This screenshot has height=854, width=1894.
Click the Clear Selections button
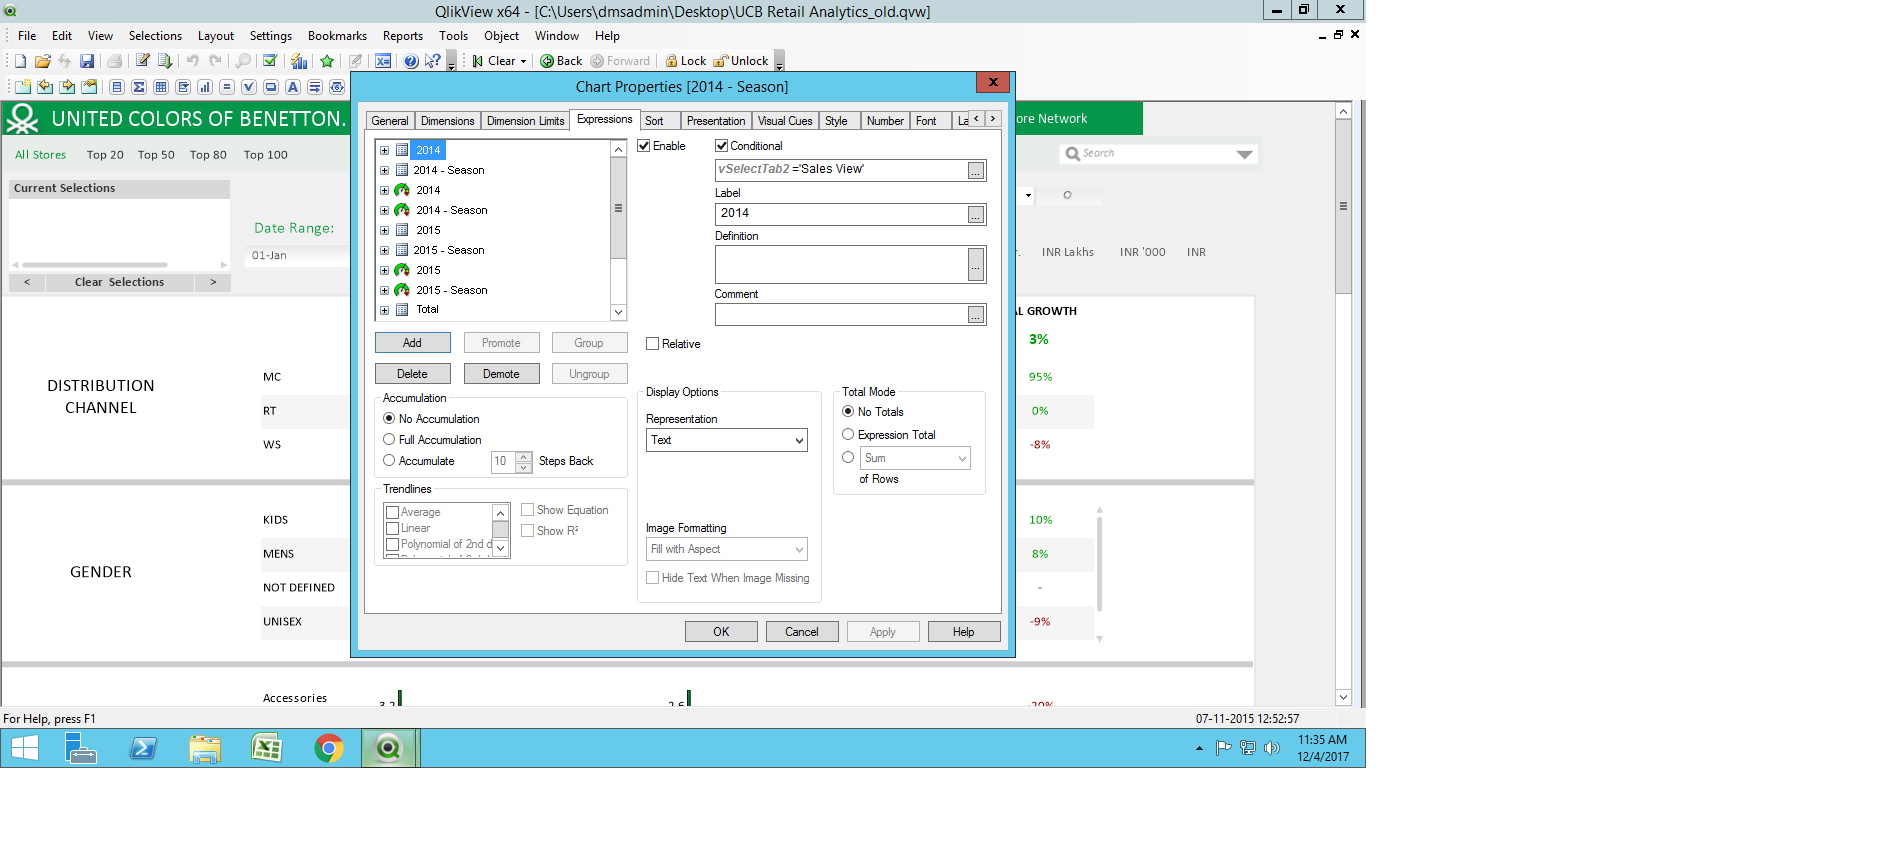coord(119,282)
